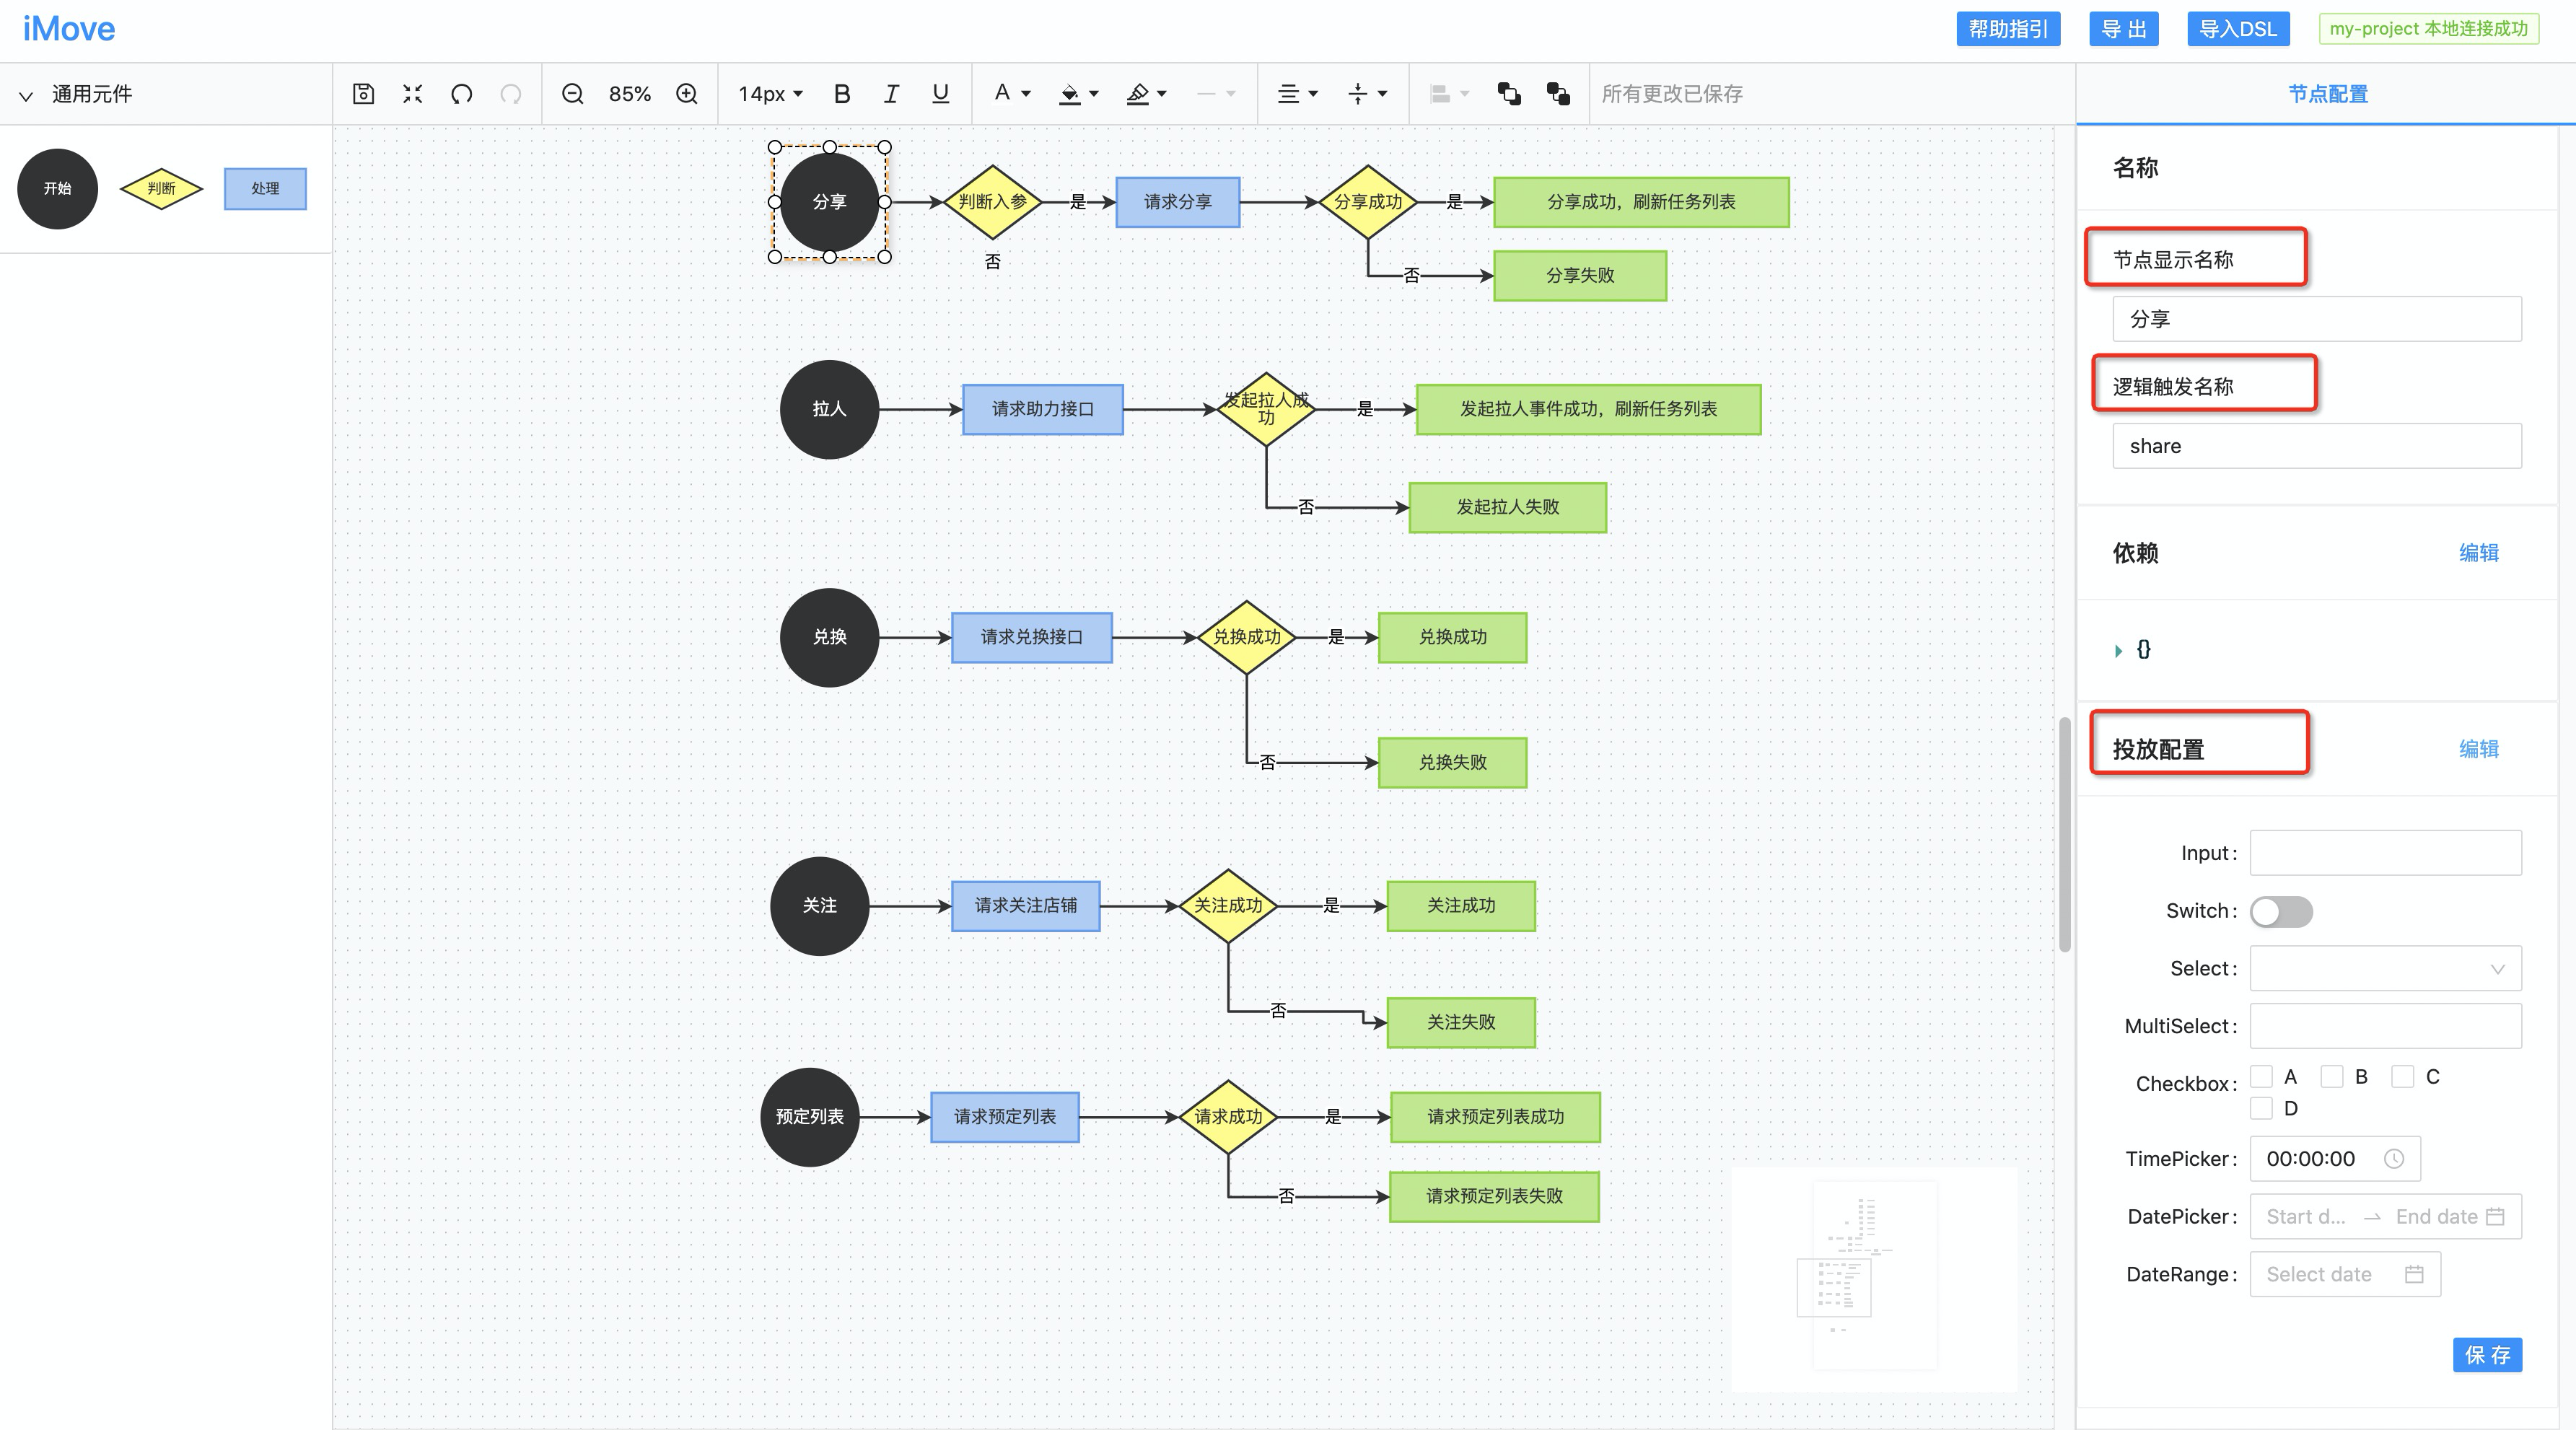The height and width of the screenshot is (1430, 2576).
Task: Click the fit-to-view compress icon
Action: [412, 94]
